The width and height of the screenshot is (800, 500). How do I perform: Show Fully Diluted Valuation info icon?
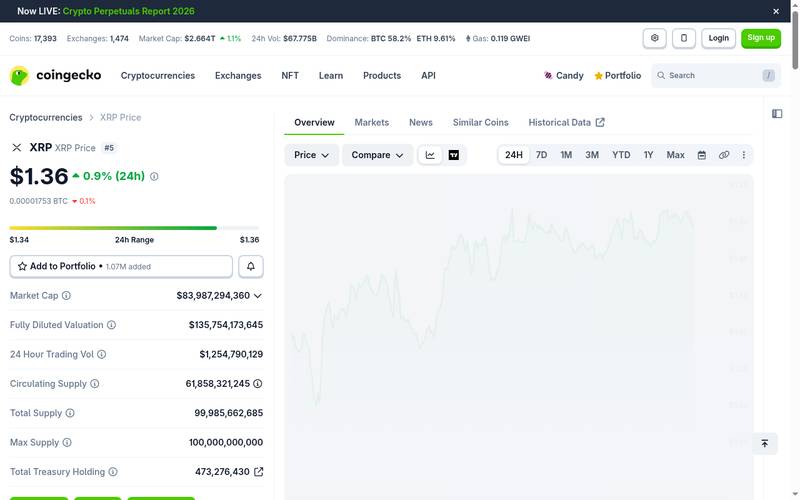point(111,325)
